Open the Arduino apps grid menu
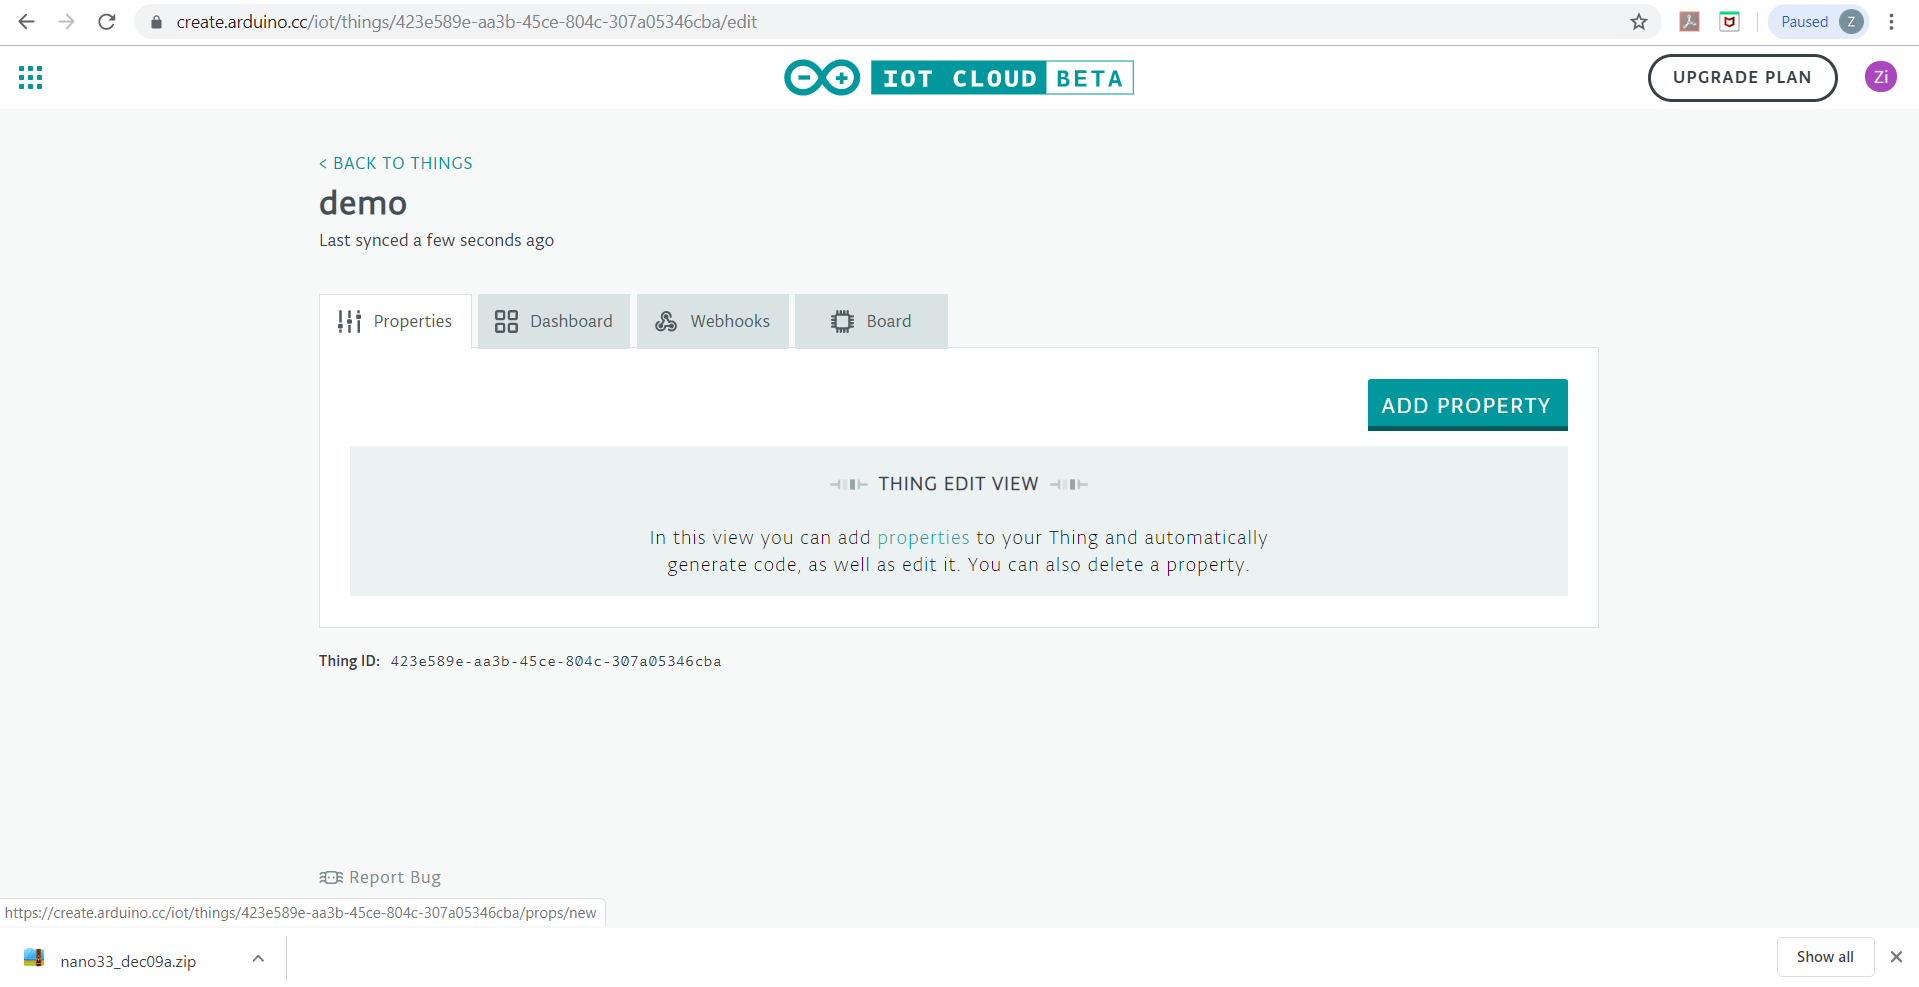1919x987 pixels. (30, 77)
